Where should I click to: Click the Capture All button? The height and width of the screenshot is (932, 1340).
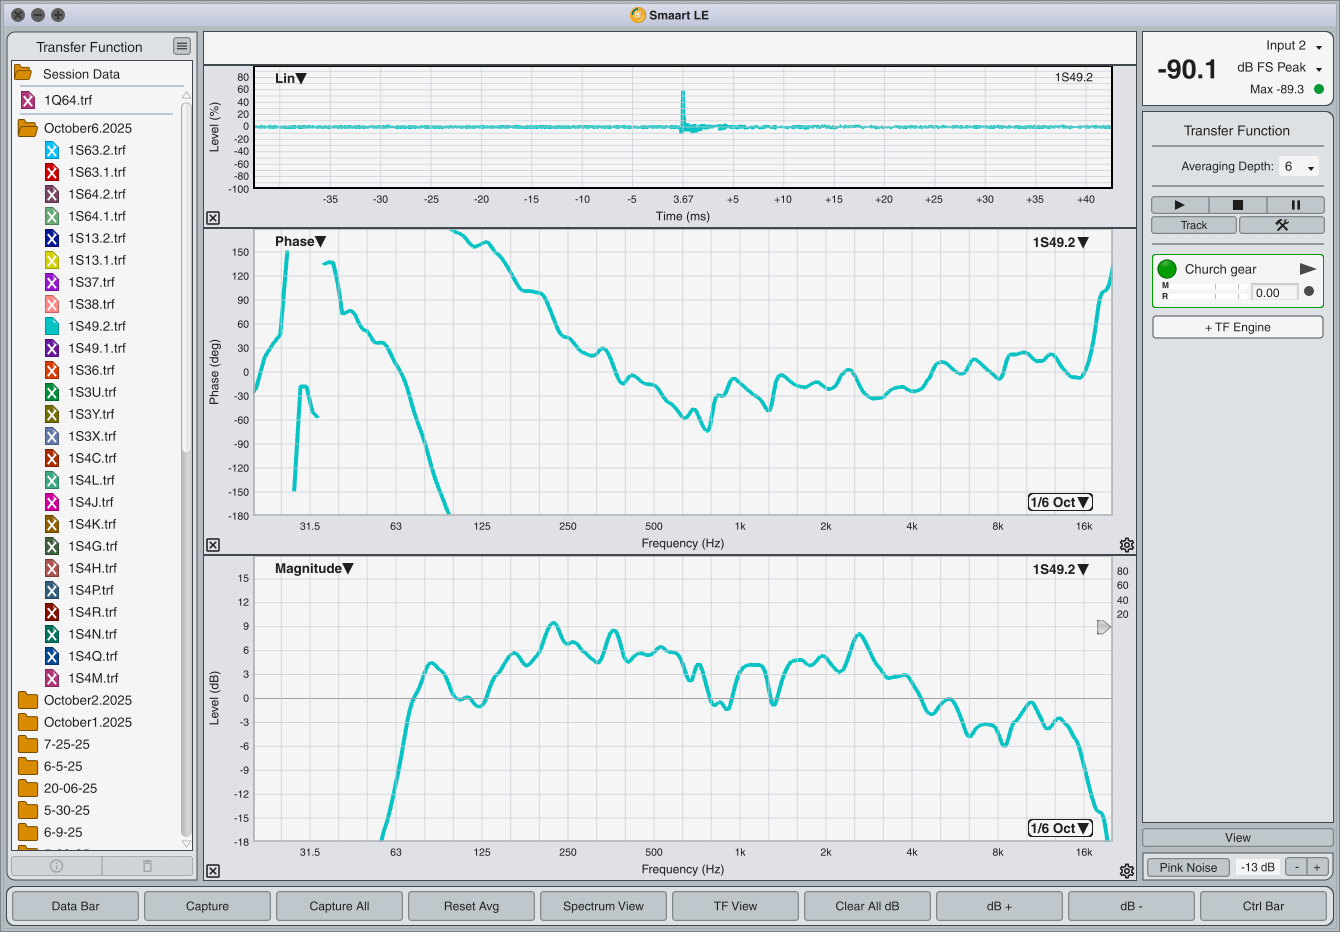[339, 906]
